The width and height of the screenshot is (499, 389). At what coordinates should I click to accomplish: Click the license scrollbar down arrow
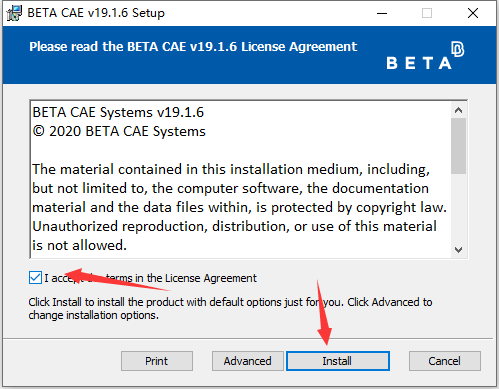point(459,250)
